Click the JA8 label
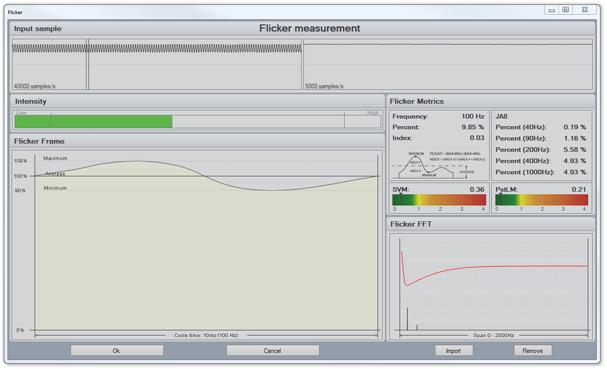 pos(501,116)
